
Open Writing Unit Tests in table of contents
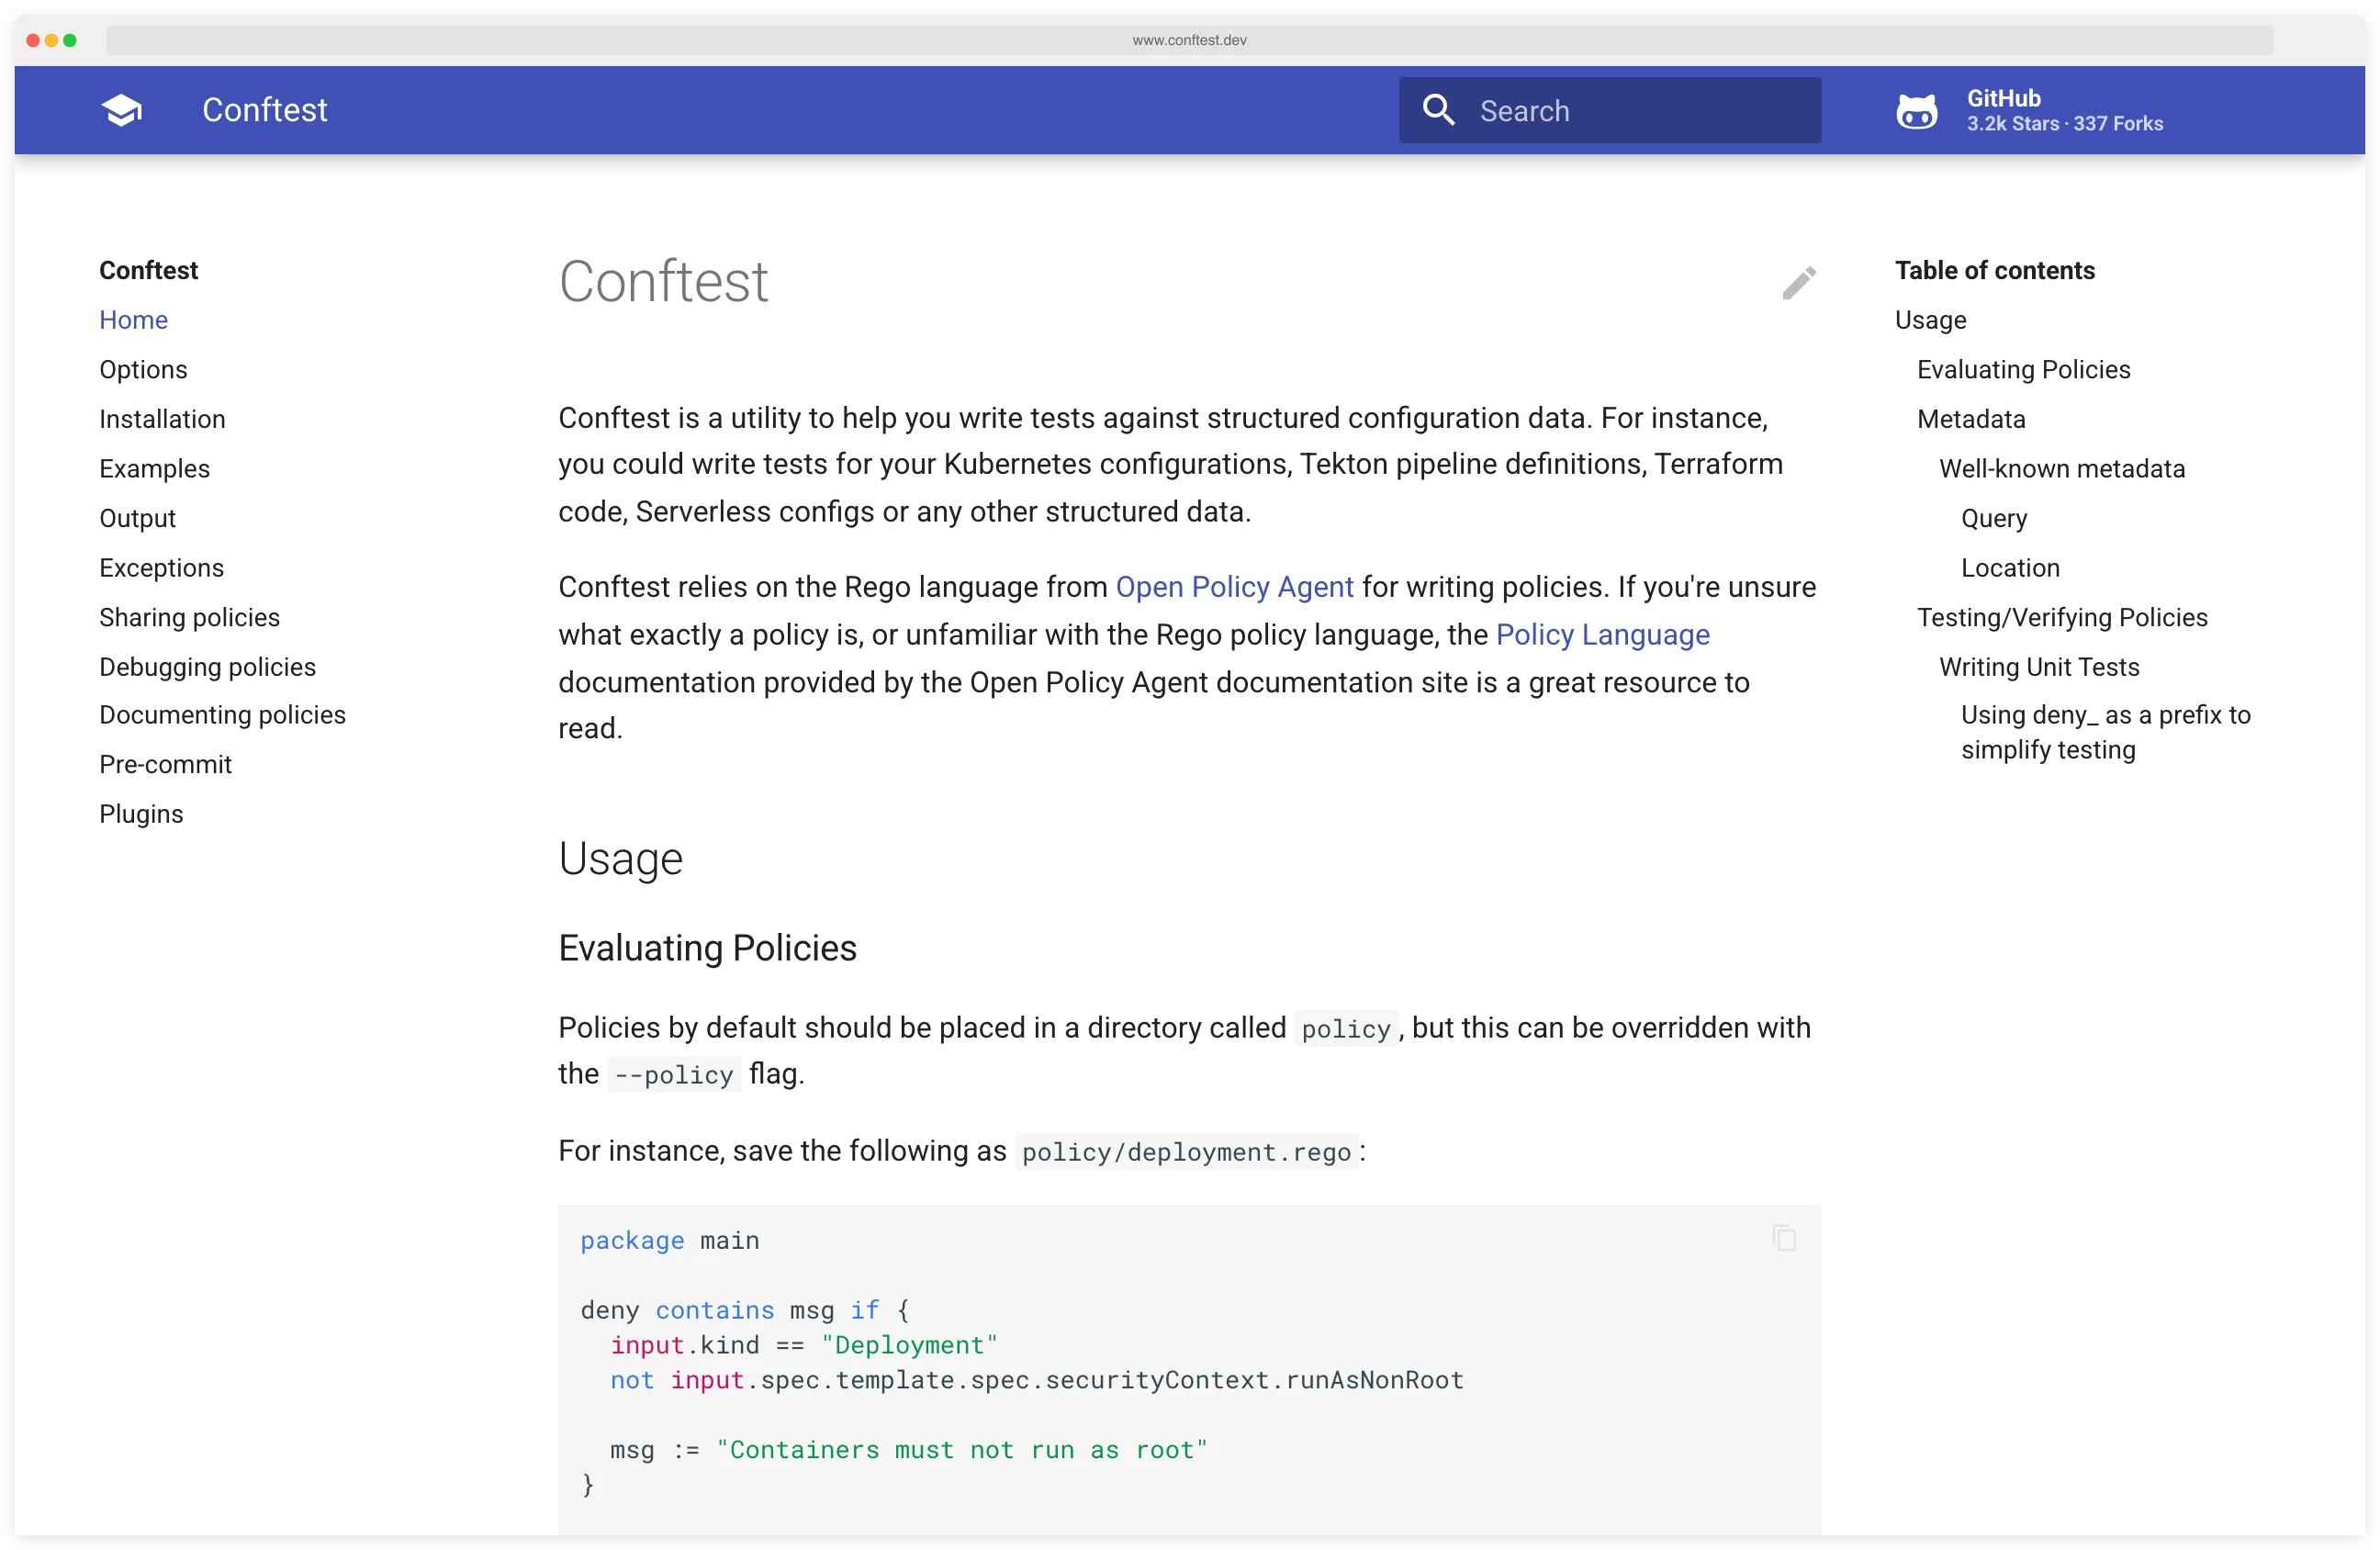tap(2039, 666)
